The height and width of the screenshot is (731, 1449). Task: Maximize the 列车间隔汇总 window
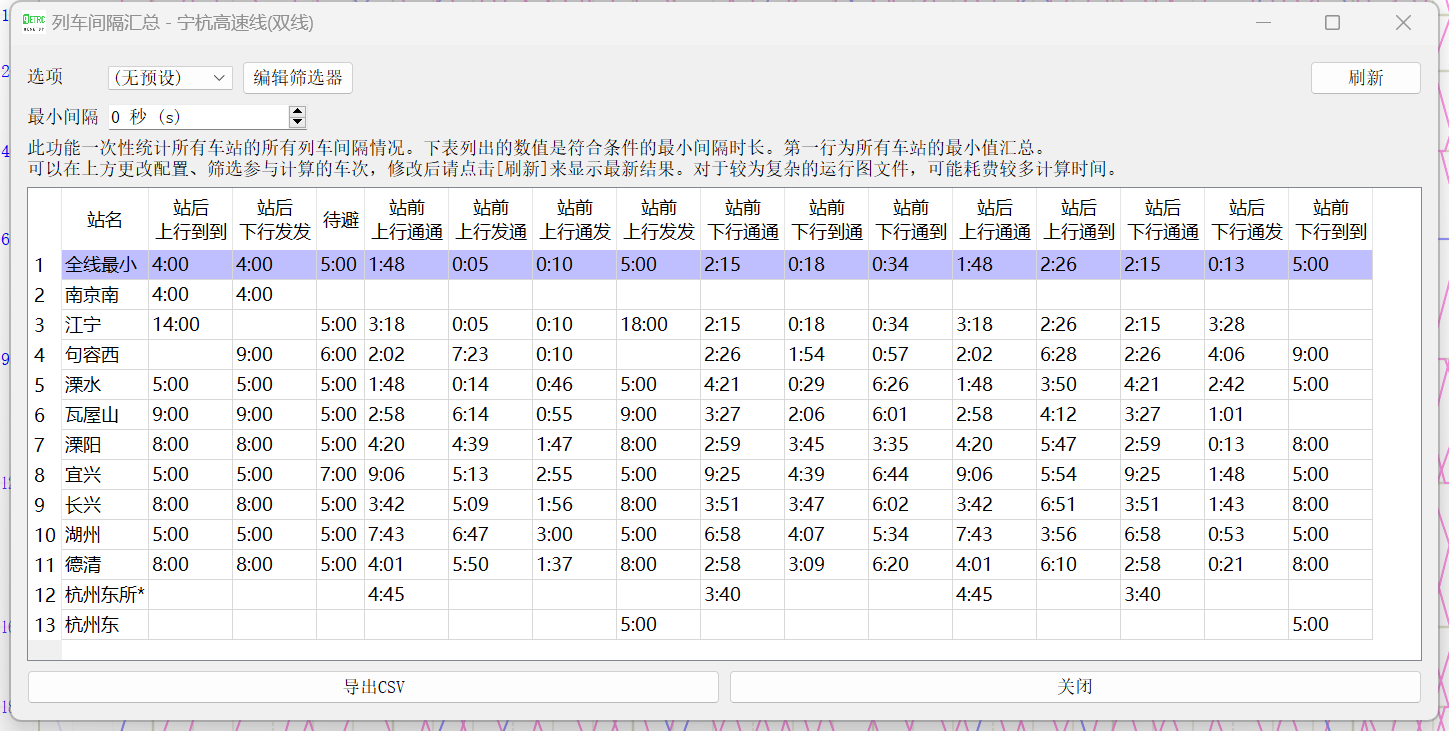1332,22
